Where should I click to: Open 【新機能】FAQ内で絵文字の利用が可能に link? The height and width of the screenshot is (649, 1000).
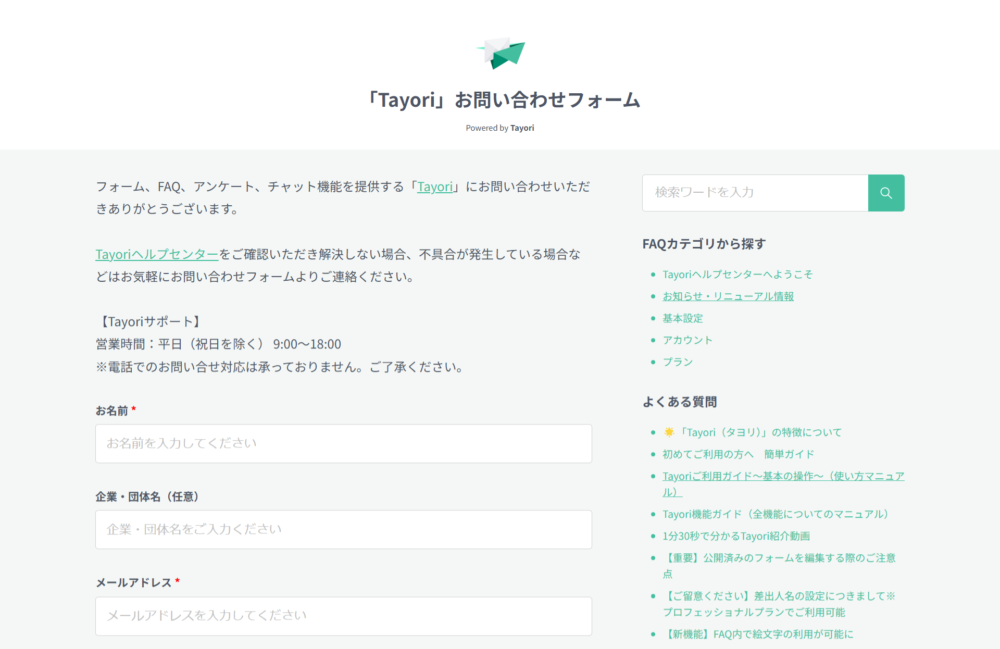coord(758,634)
